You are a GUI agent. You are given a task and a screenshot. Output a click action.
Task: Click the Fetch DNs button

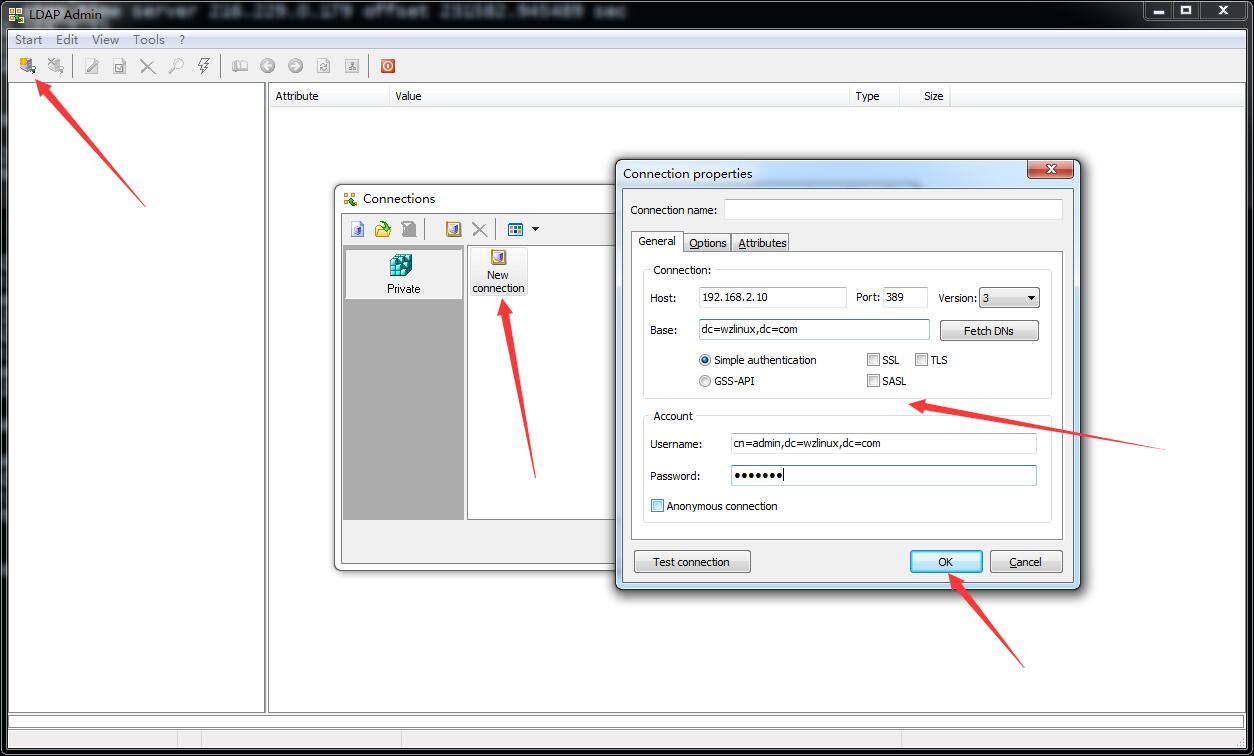(x=989, y=331)
